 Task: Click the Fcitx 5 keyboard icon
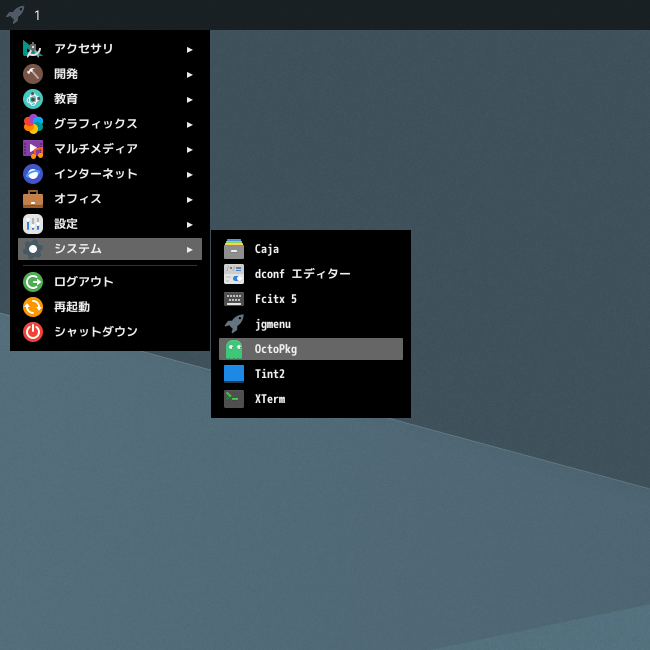pyautogui.click(x=234, y=299)
